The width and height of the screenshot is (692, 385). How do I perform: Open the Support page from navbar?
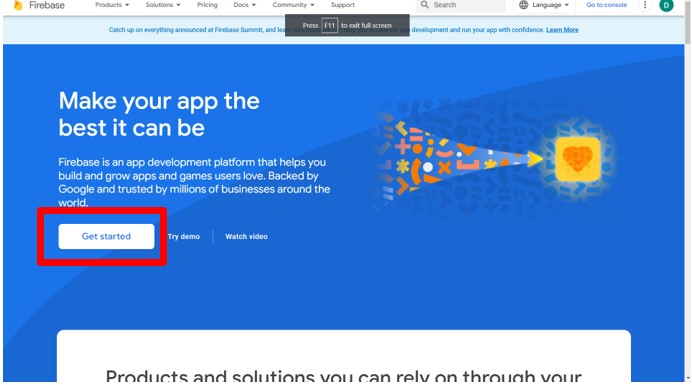tap(342, 5)
